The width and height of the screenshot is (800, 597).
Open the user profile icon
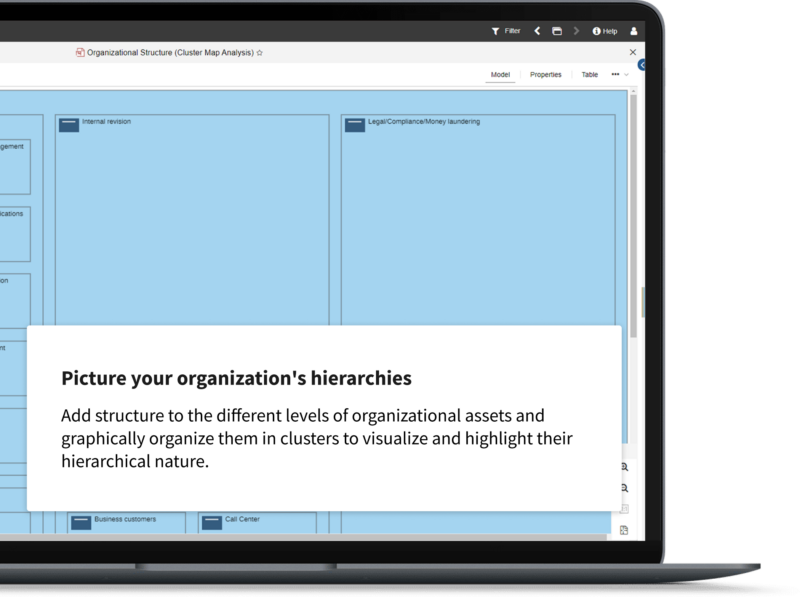point(634,31)
